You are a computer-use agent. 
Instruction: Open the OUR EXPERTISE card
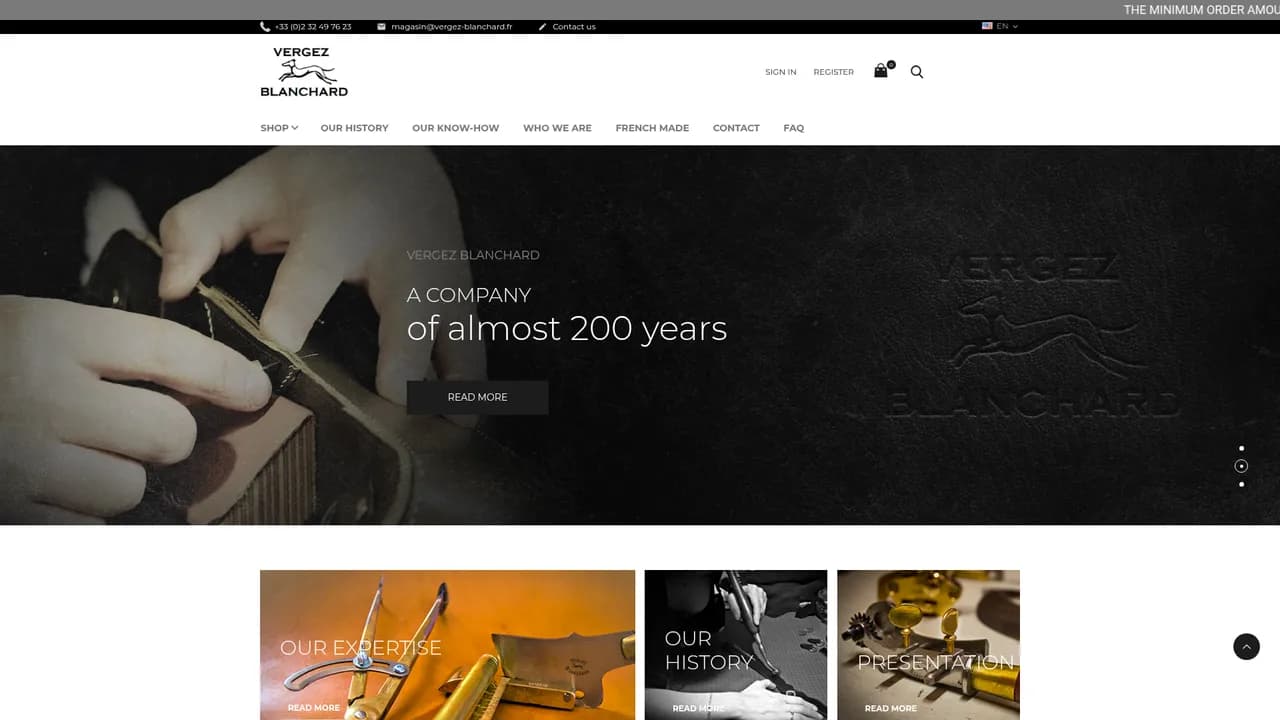coord(447,645)
